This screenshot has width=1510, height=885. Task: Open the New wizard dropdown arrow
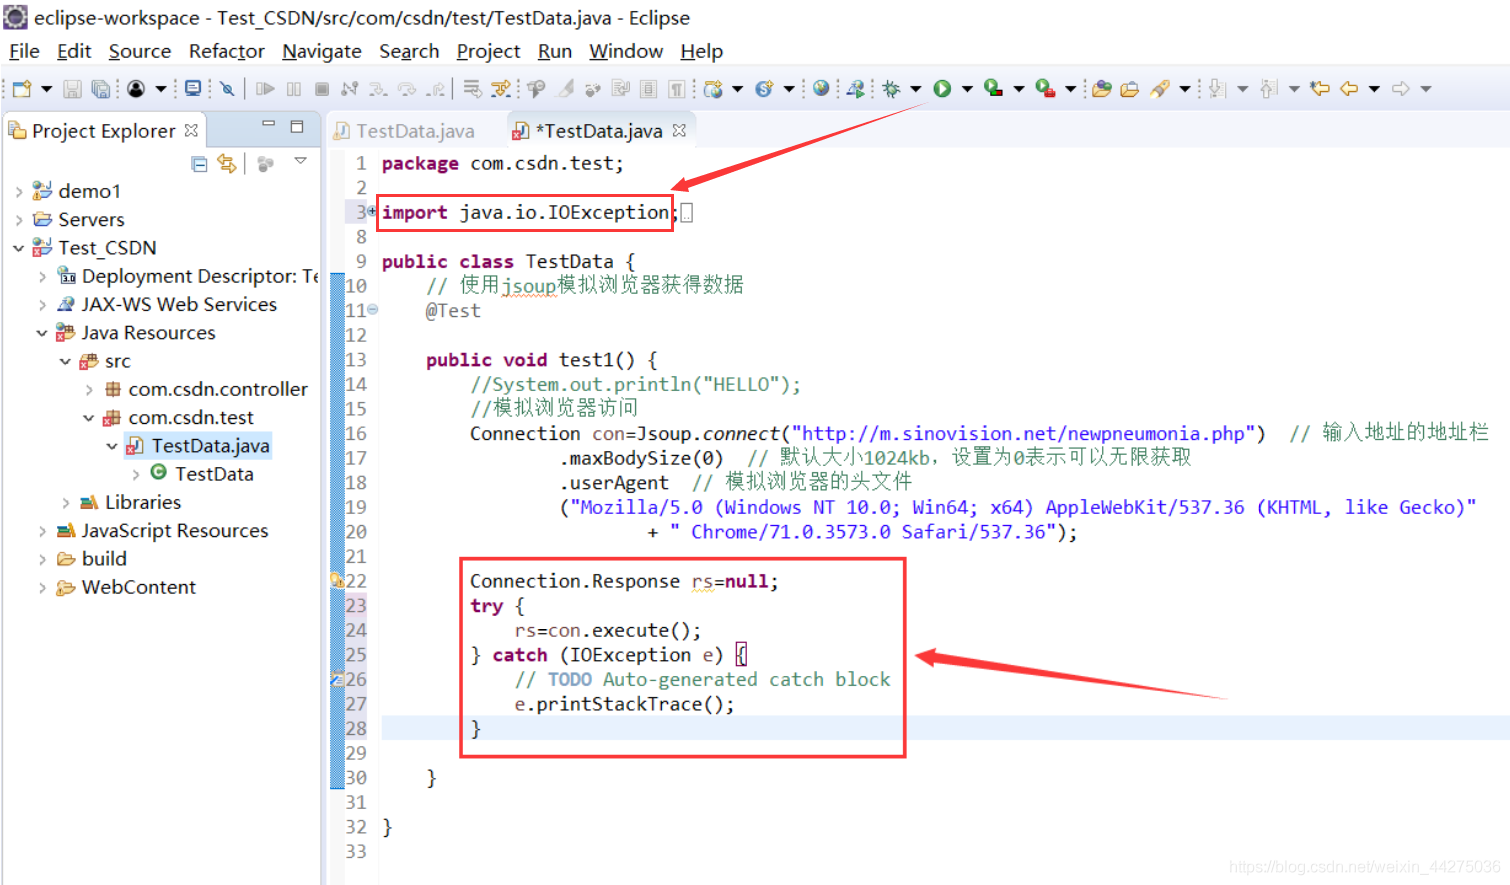point(46,89)
